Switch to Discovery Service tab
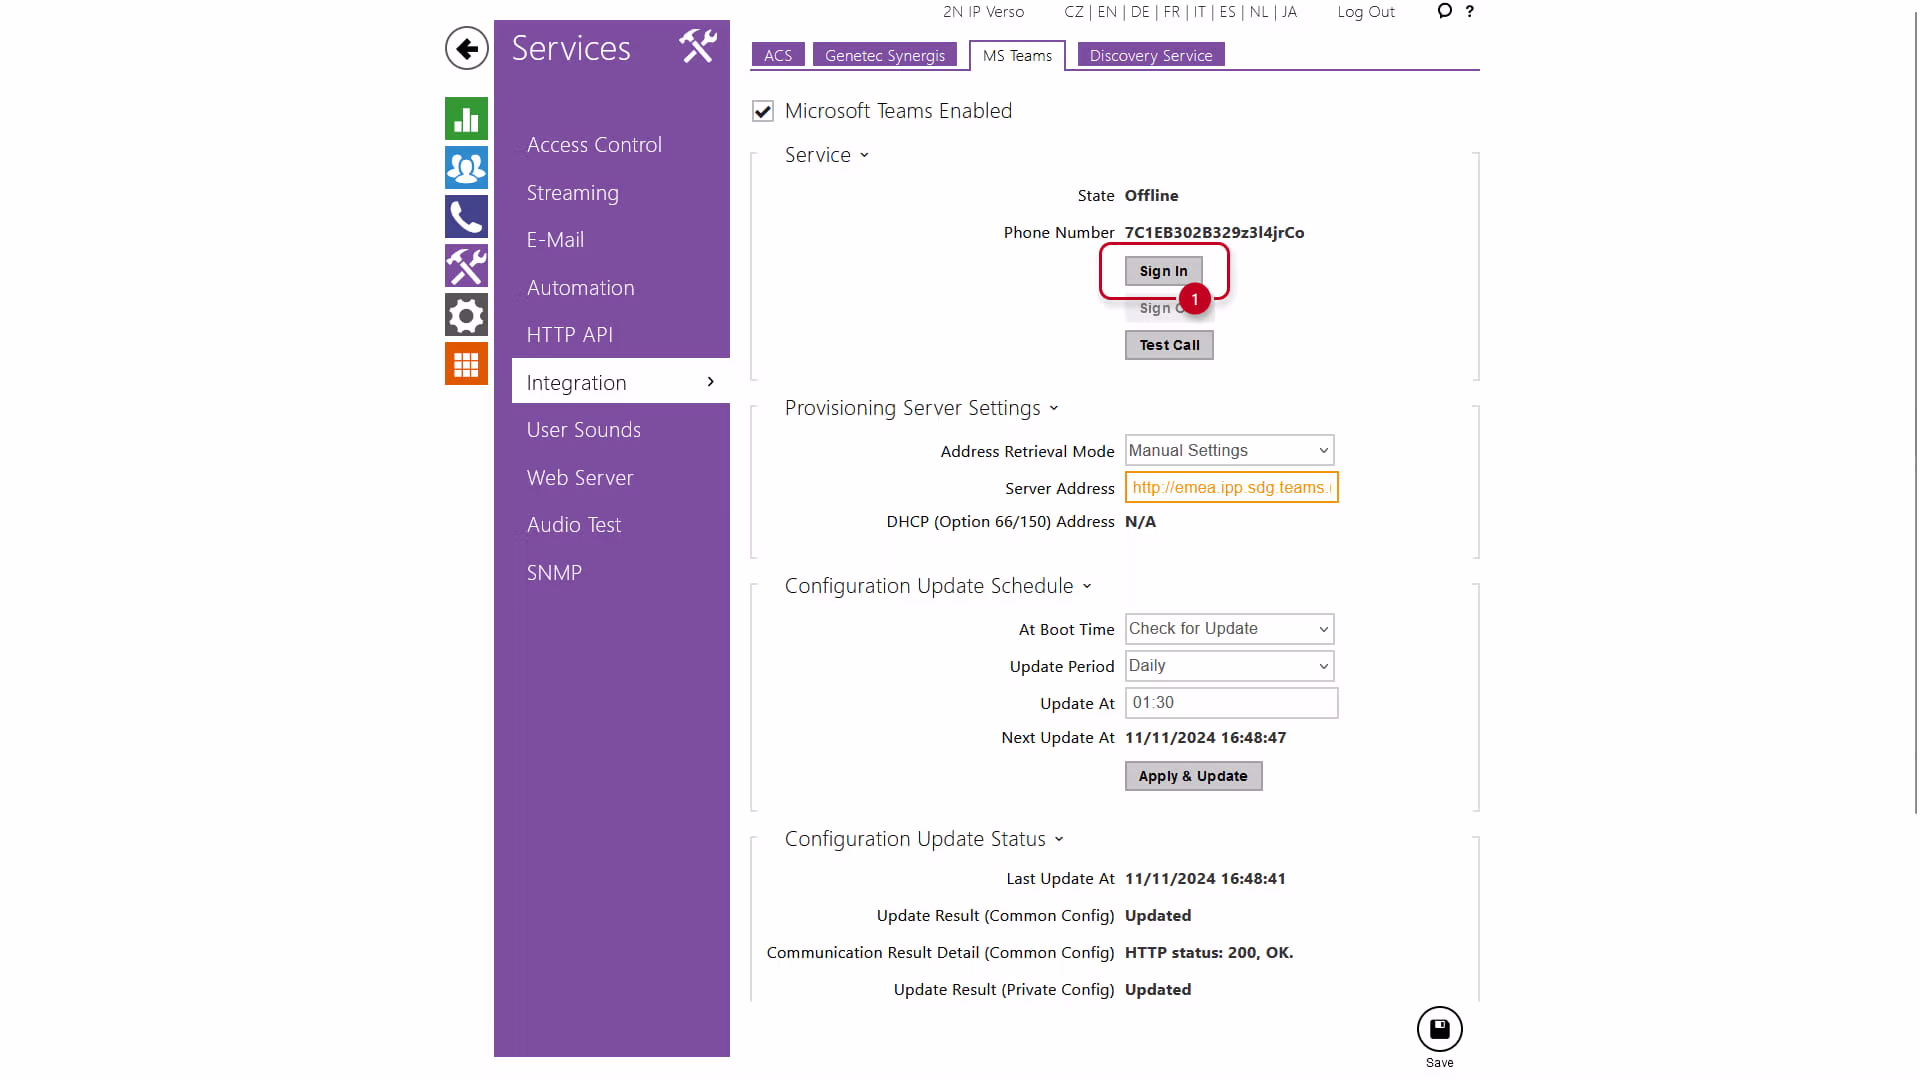 [1150, 56]
